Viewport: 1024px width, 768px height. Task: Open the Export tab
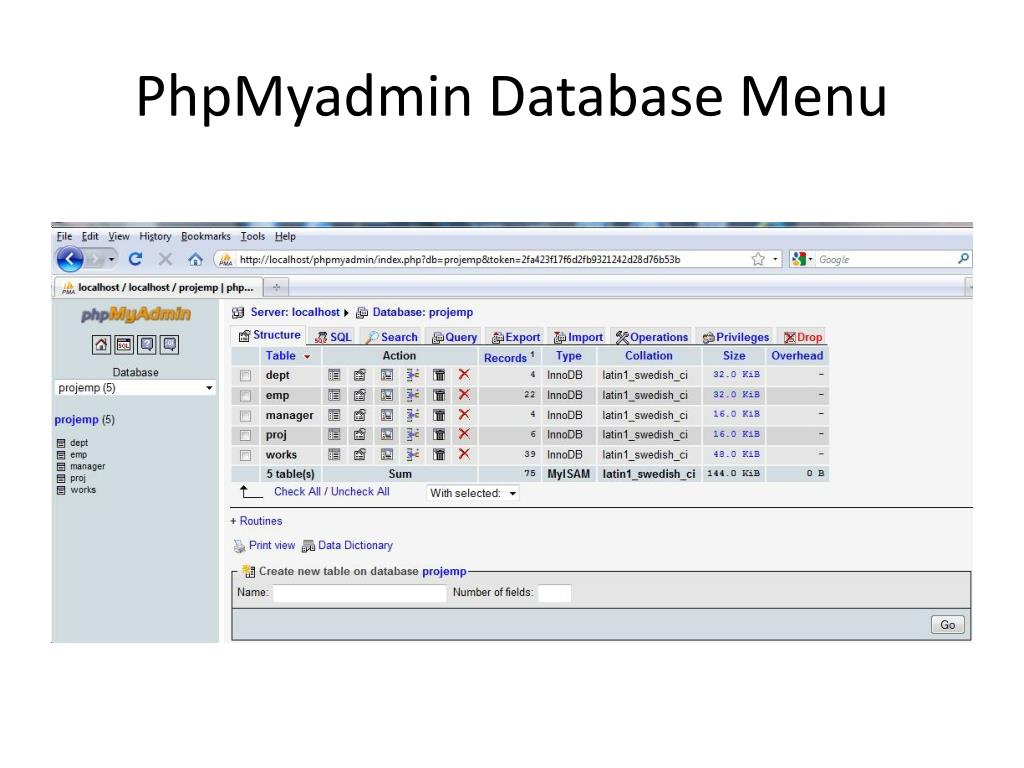(x=516, y=337)
